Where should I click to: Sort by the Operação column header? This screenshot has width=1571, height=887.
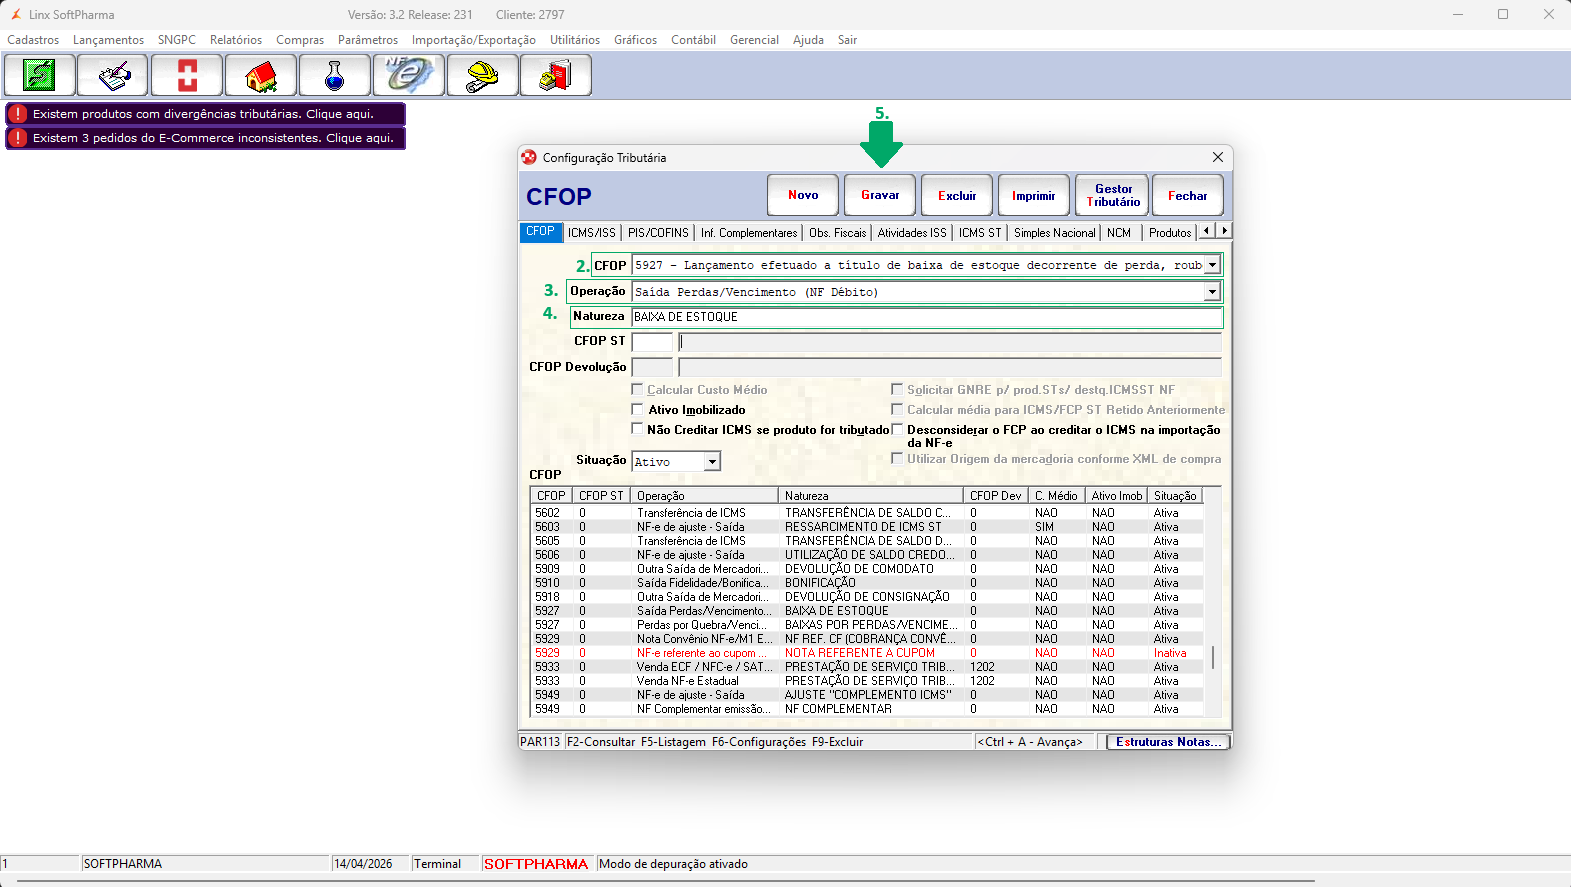pyautogui.click(x=705, y=496)
